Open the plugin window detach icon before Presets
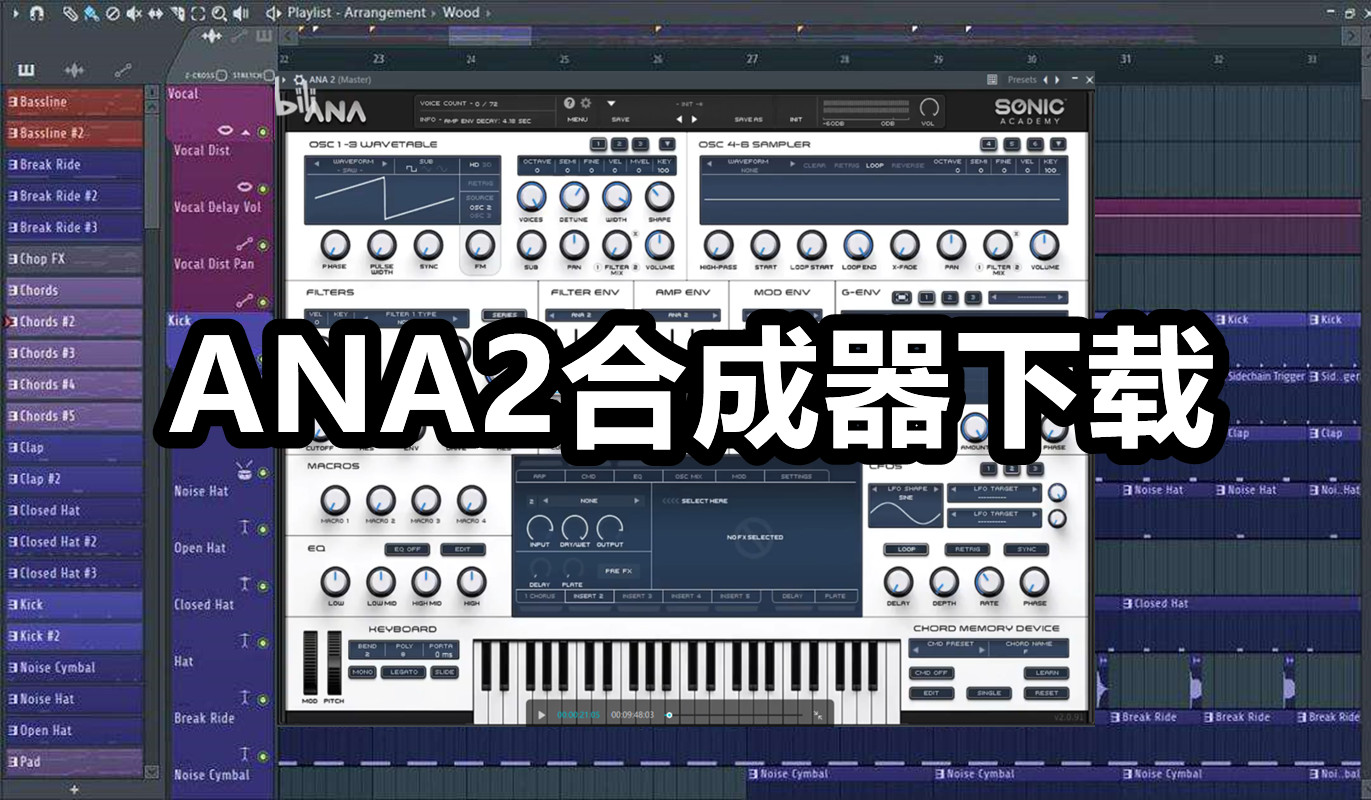1371x800 pixels. 992,80
